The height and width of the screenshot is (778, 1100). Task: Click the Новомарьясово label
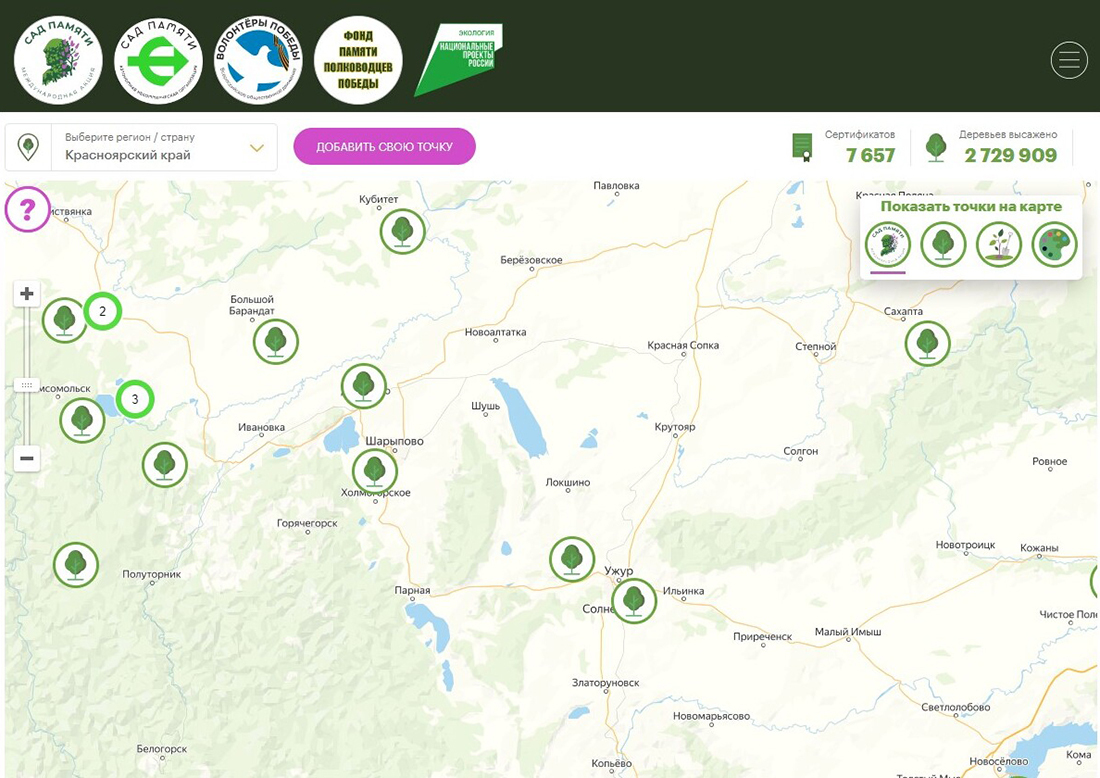711,716
